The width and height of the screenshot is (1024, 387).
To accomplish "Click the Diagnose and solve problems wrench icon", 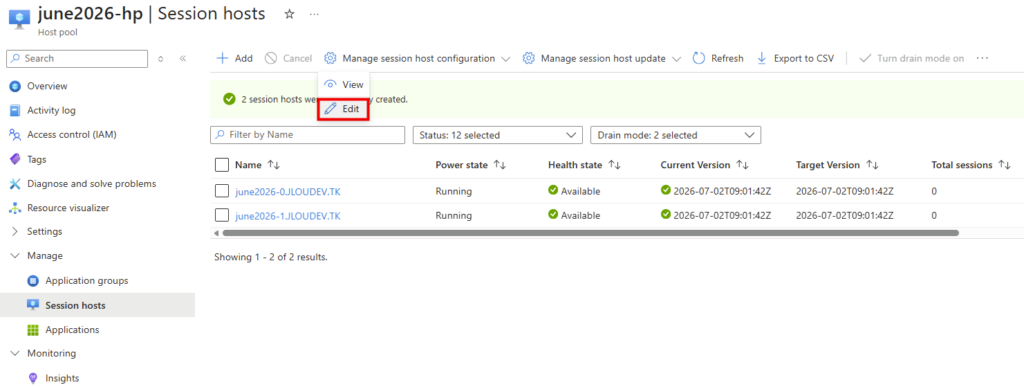I will [x=15, y=183].
